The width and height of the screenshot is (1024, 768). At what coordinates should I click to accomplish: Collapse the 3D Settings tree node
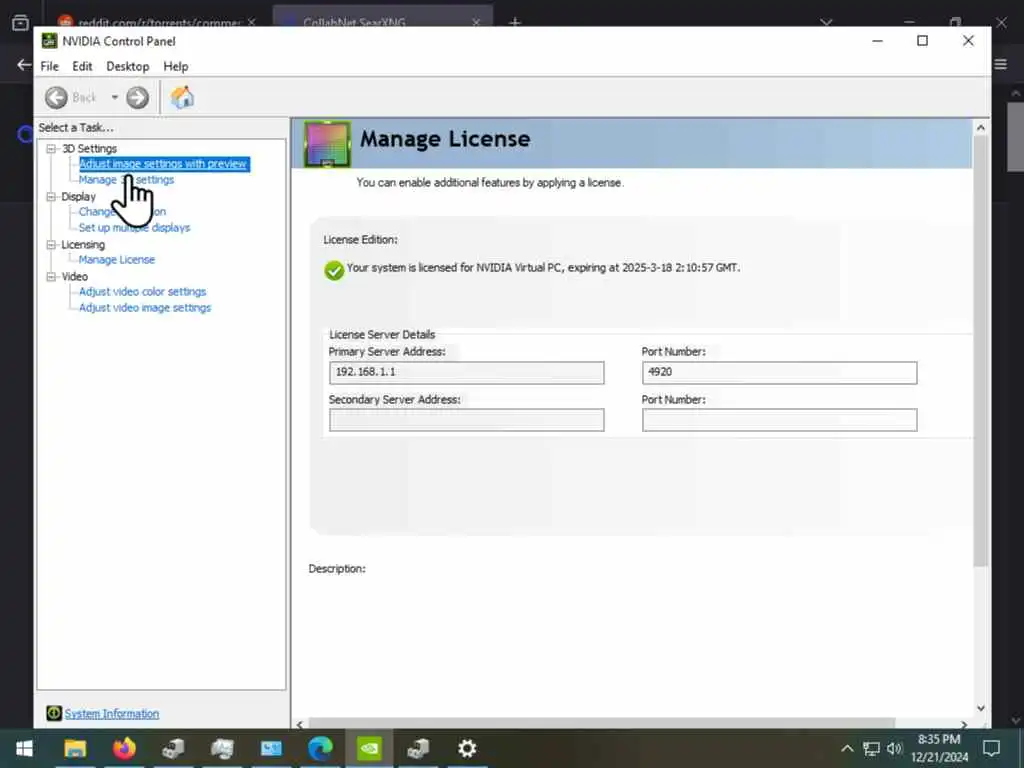pyautogui.click(x=51, y=149)
